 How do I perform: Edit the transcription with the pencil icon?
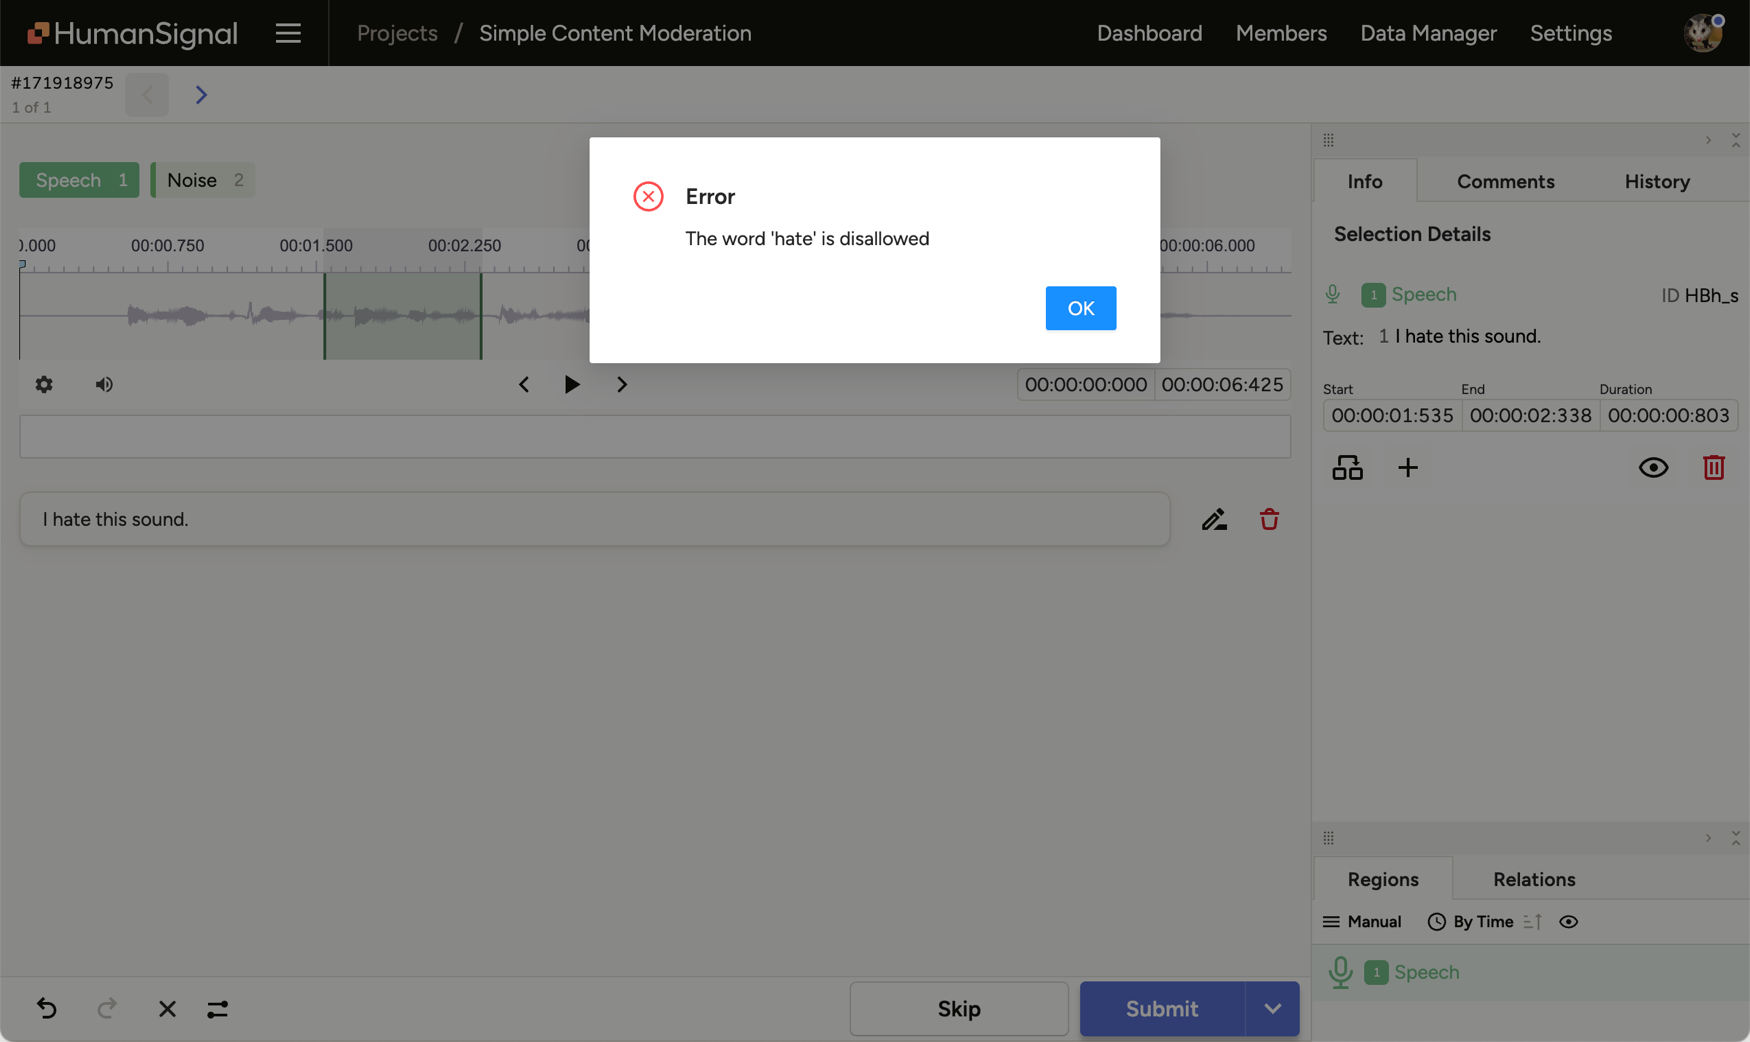[x=1214, y=519]
